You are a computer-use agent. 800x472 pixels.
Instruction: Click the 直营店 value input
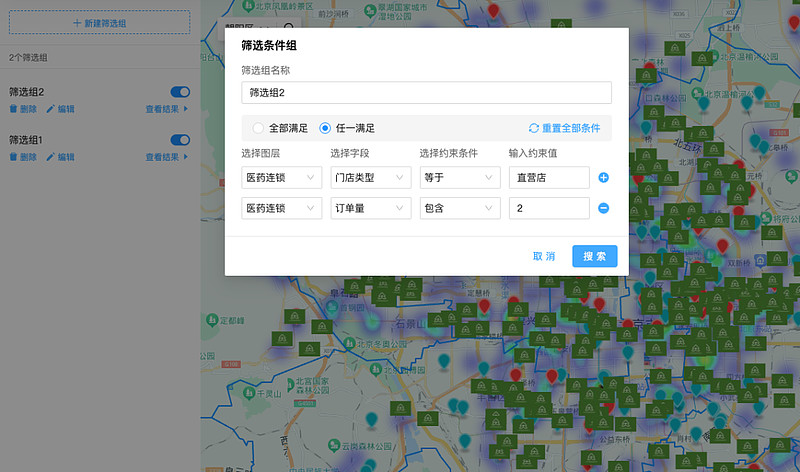[549, 178]
